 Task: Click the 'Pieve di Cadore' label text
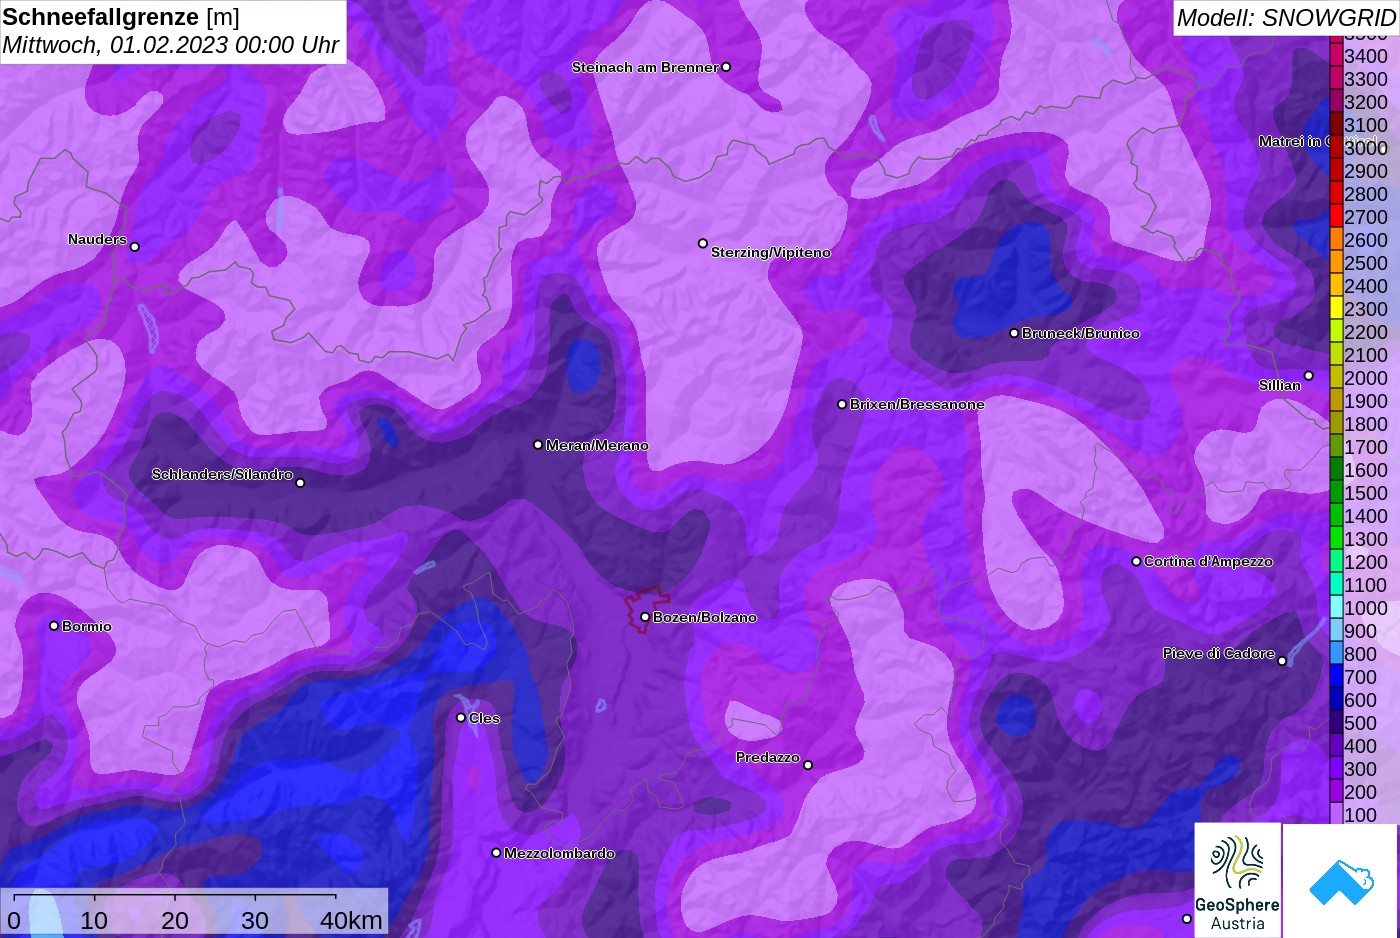[1219, 653]
